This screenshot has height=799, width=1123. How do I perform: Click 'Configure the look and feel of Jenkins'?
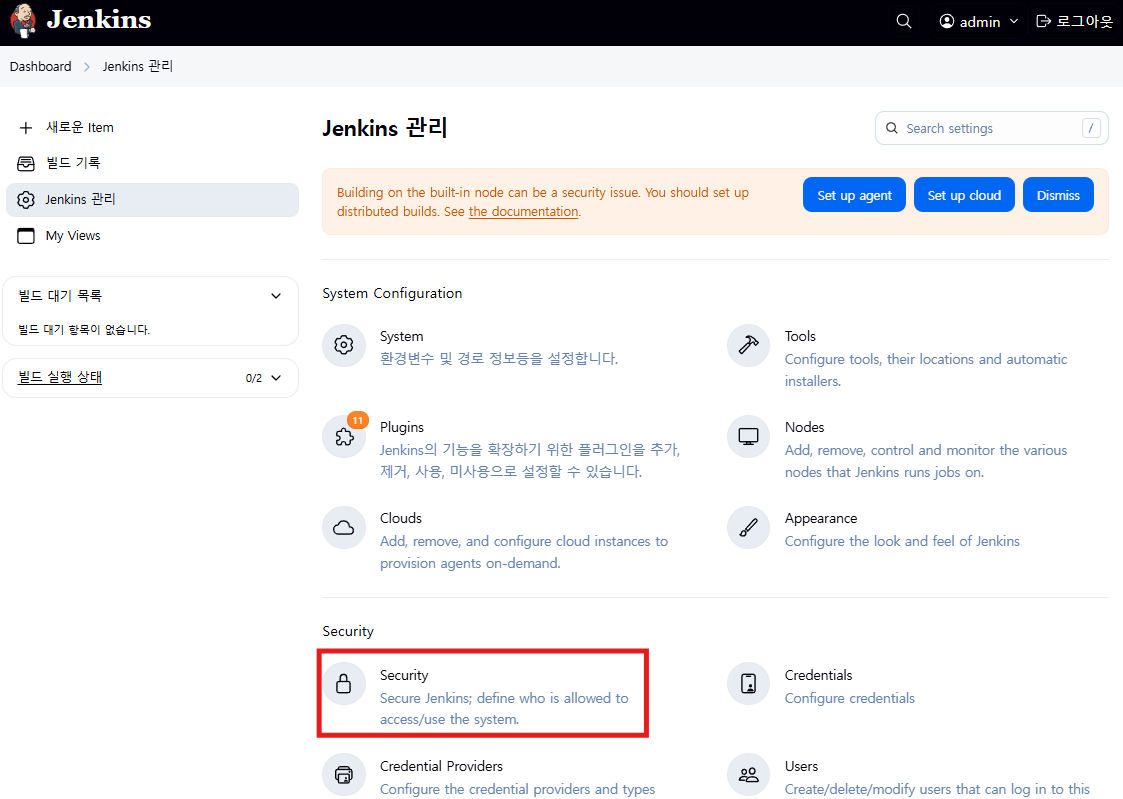click(x=902, y=541)
